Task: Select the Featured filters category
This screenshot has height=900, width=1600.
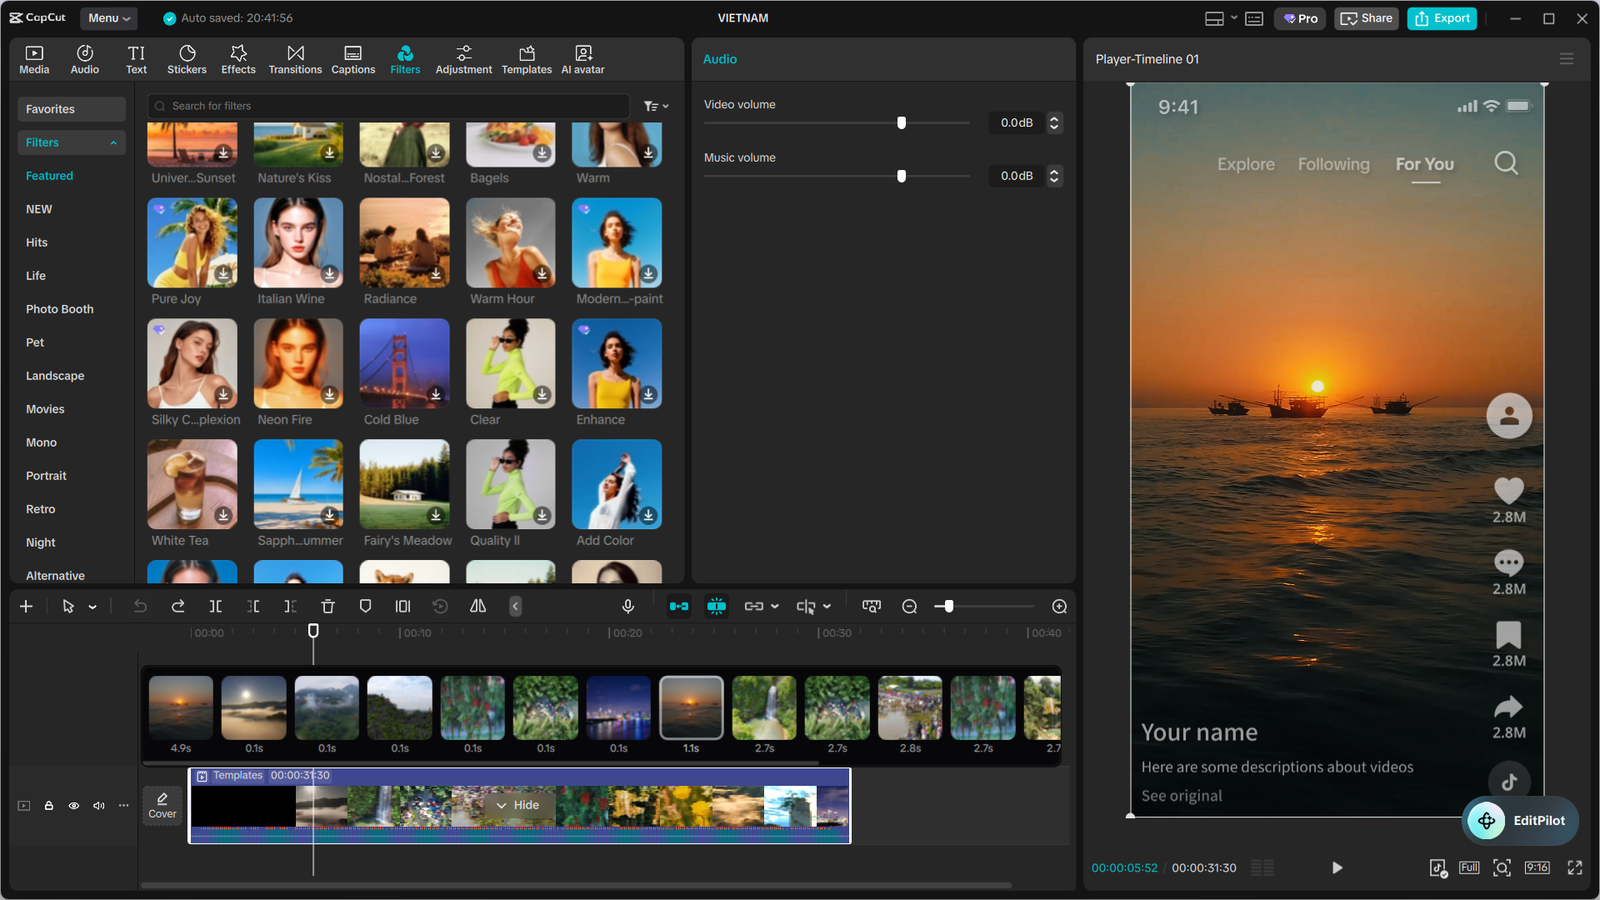Action: pos(49,175)
